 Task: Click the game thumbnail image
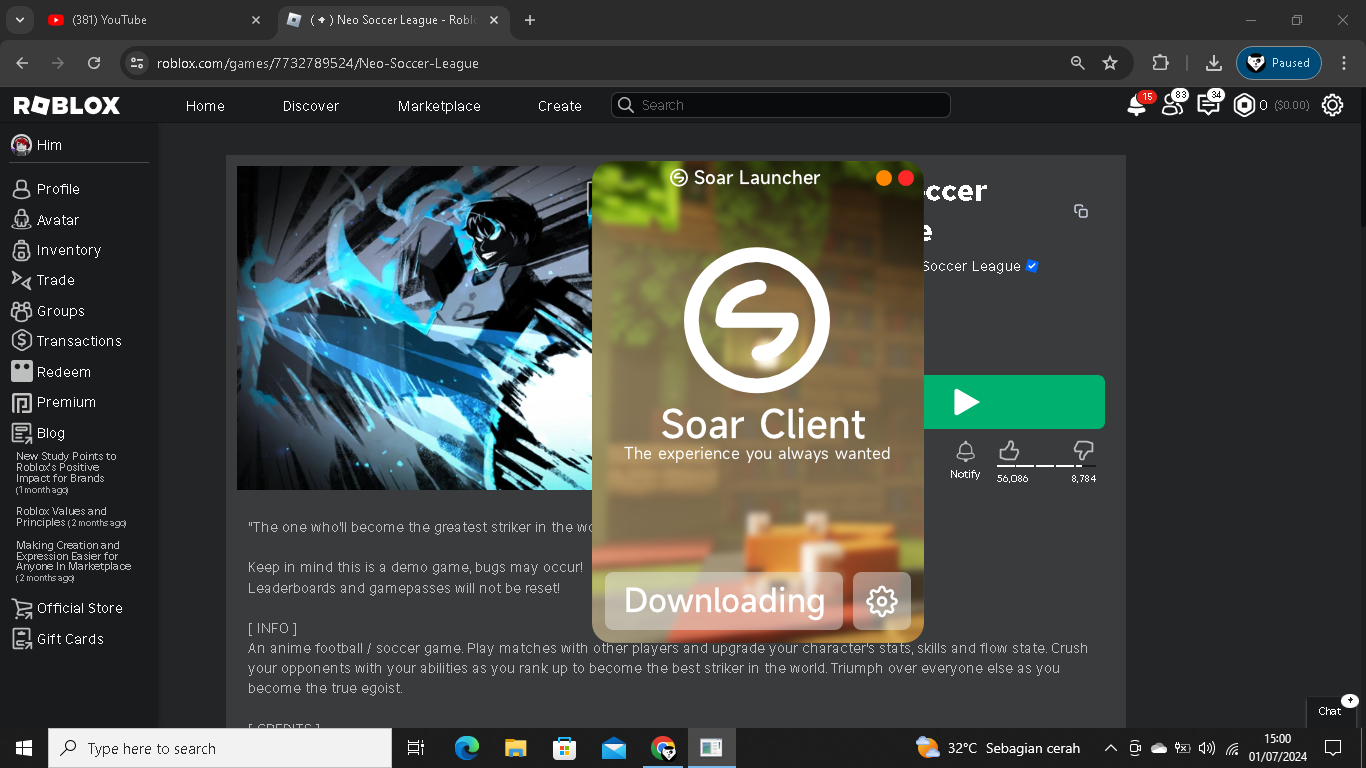pos(414,328)
